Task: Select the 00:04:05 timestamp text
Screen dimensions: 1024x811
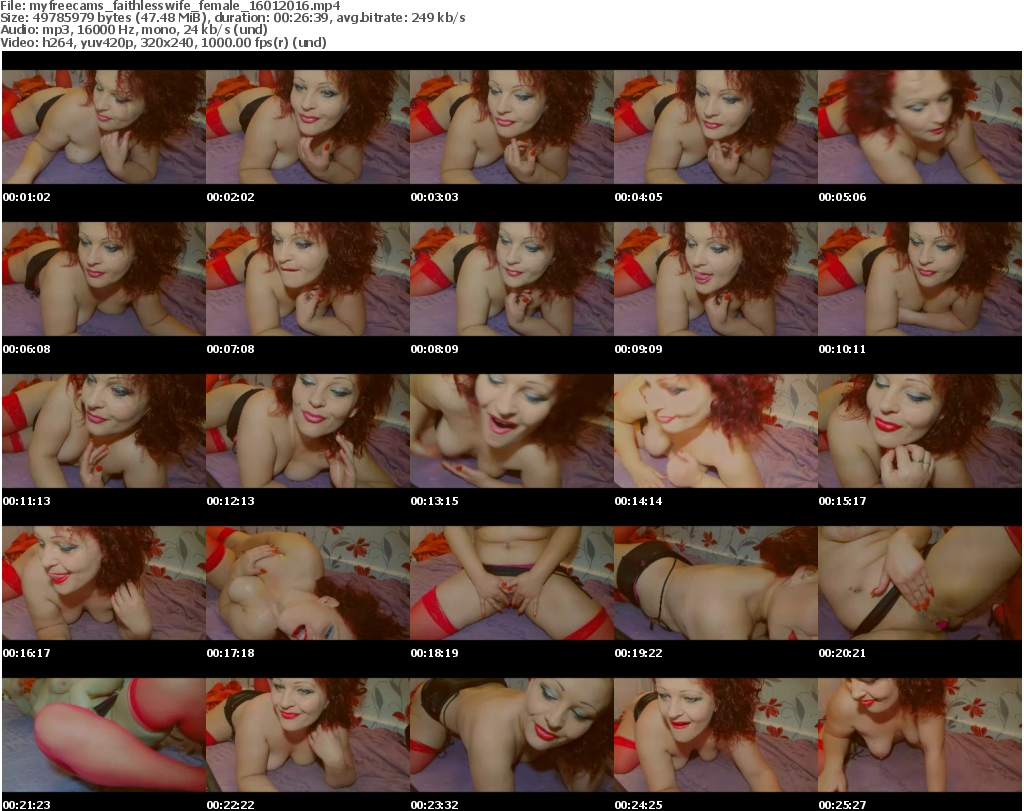Action: click(638, 197)
